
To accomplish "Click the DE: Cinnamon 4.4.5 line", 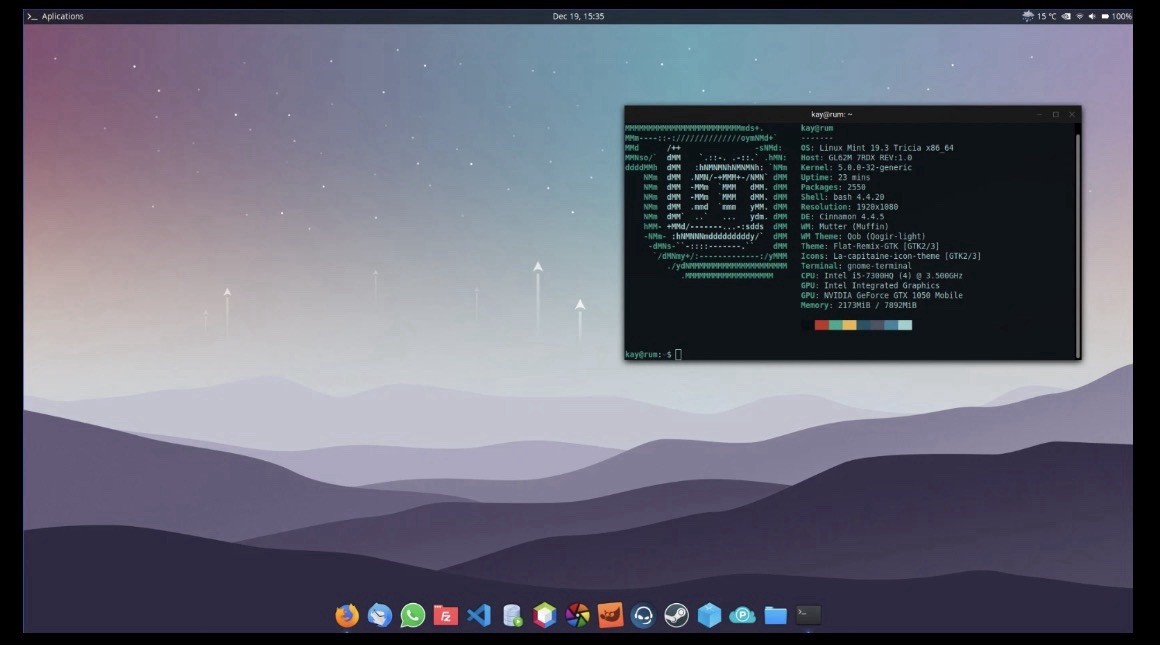I will point(842,217).
